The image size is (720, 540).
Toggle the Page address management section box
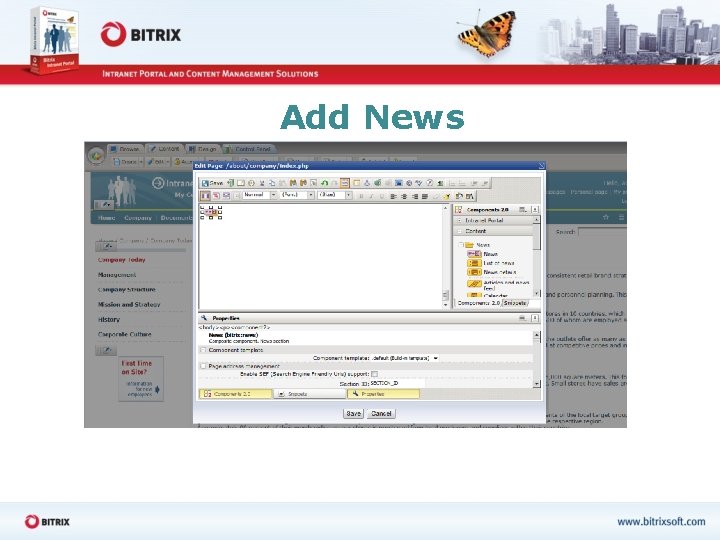pos(203,366)
